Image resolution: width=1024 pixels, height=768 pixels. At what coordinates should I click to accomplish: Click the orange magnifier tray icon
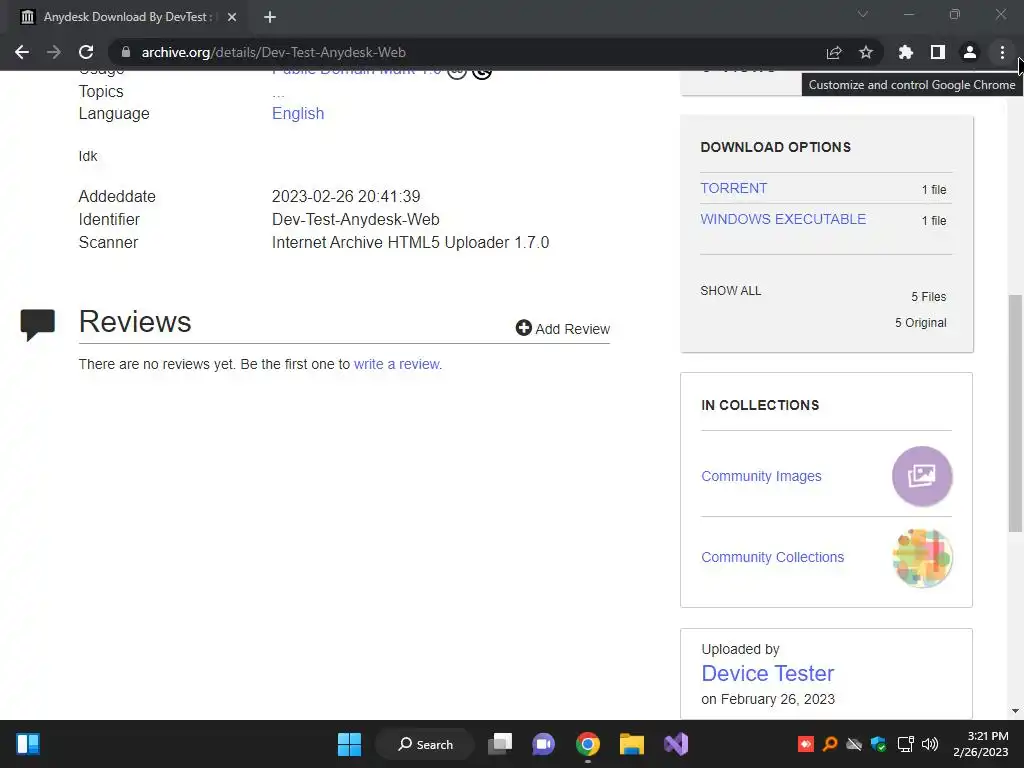click(x=830, y=744)
